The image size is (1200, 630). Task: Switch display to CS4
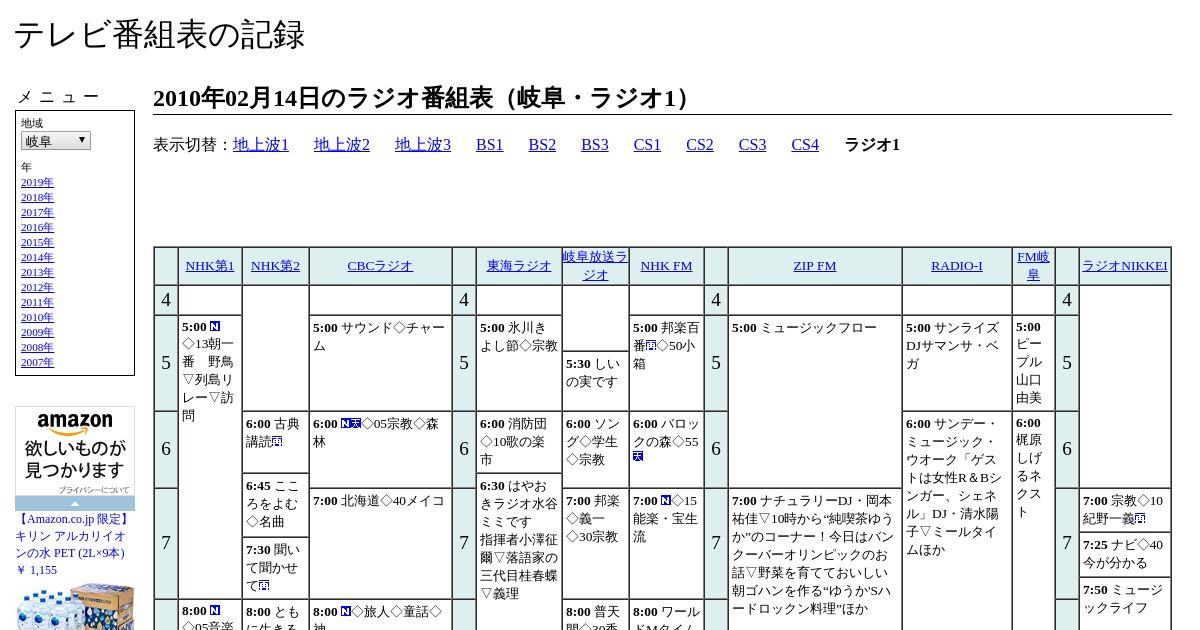(805, 145)
